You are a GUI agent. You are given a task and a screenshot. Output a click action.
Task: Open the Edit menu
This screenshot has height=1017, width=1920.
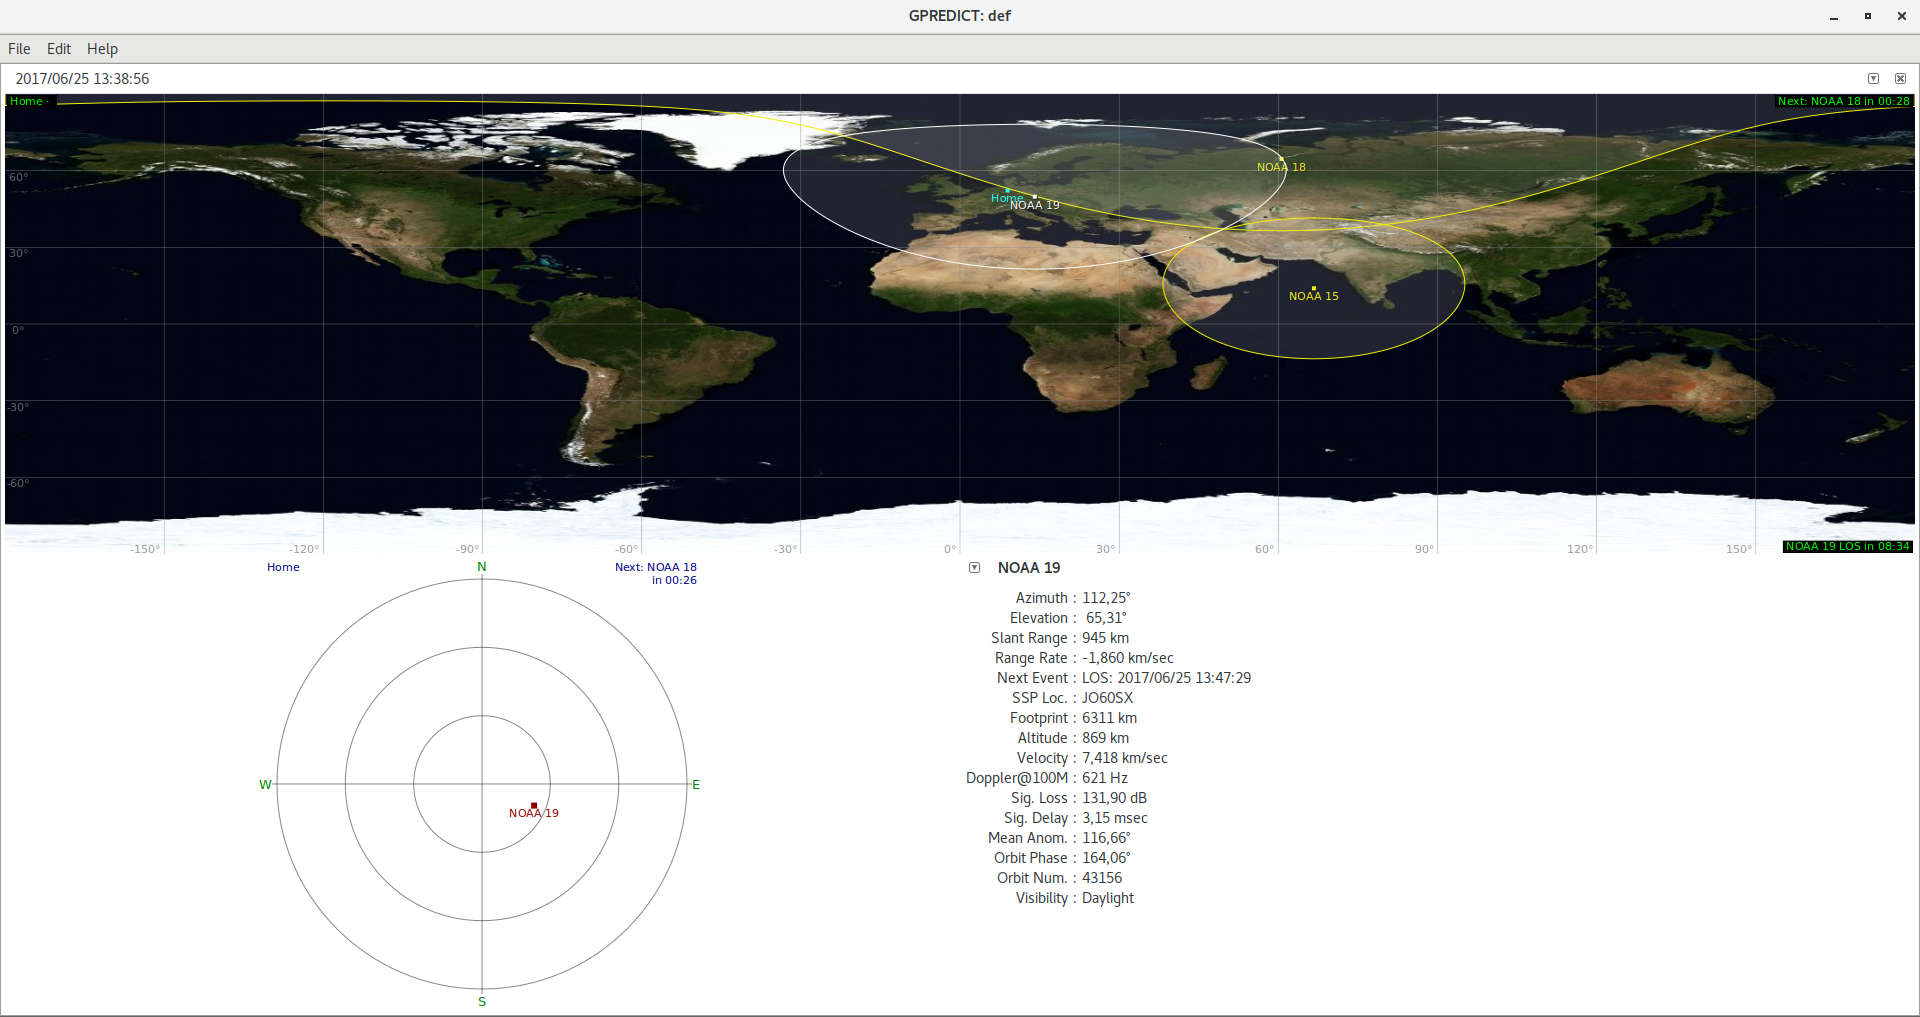click(x=59, y=49)
